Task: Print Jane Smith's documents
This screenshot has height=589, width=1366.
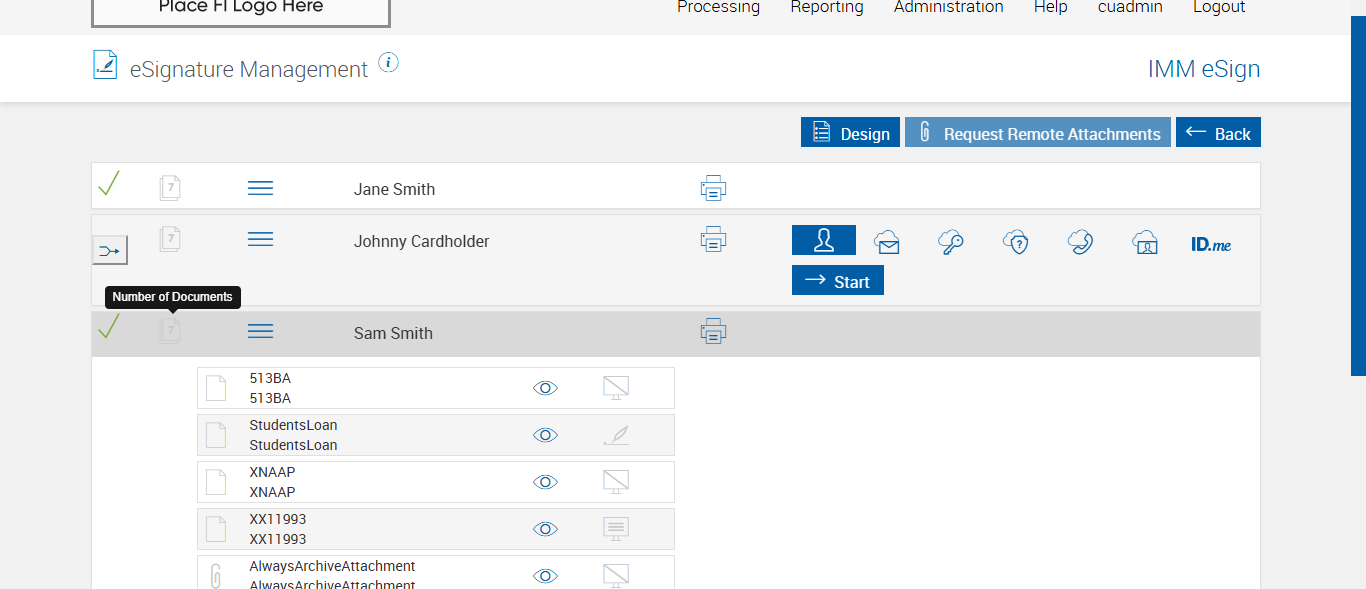Action: [713, 188]
